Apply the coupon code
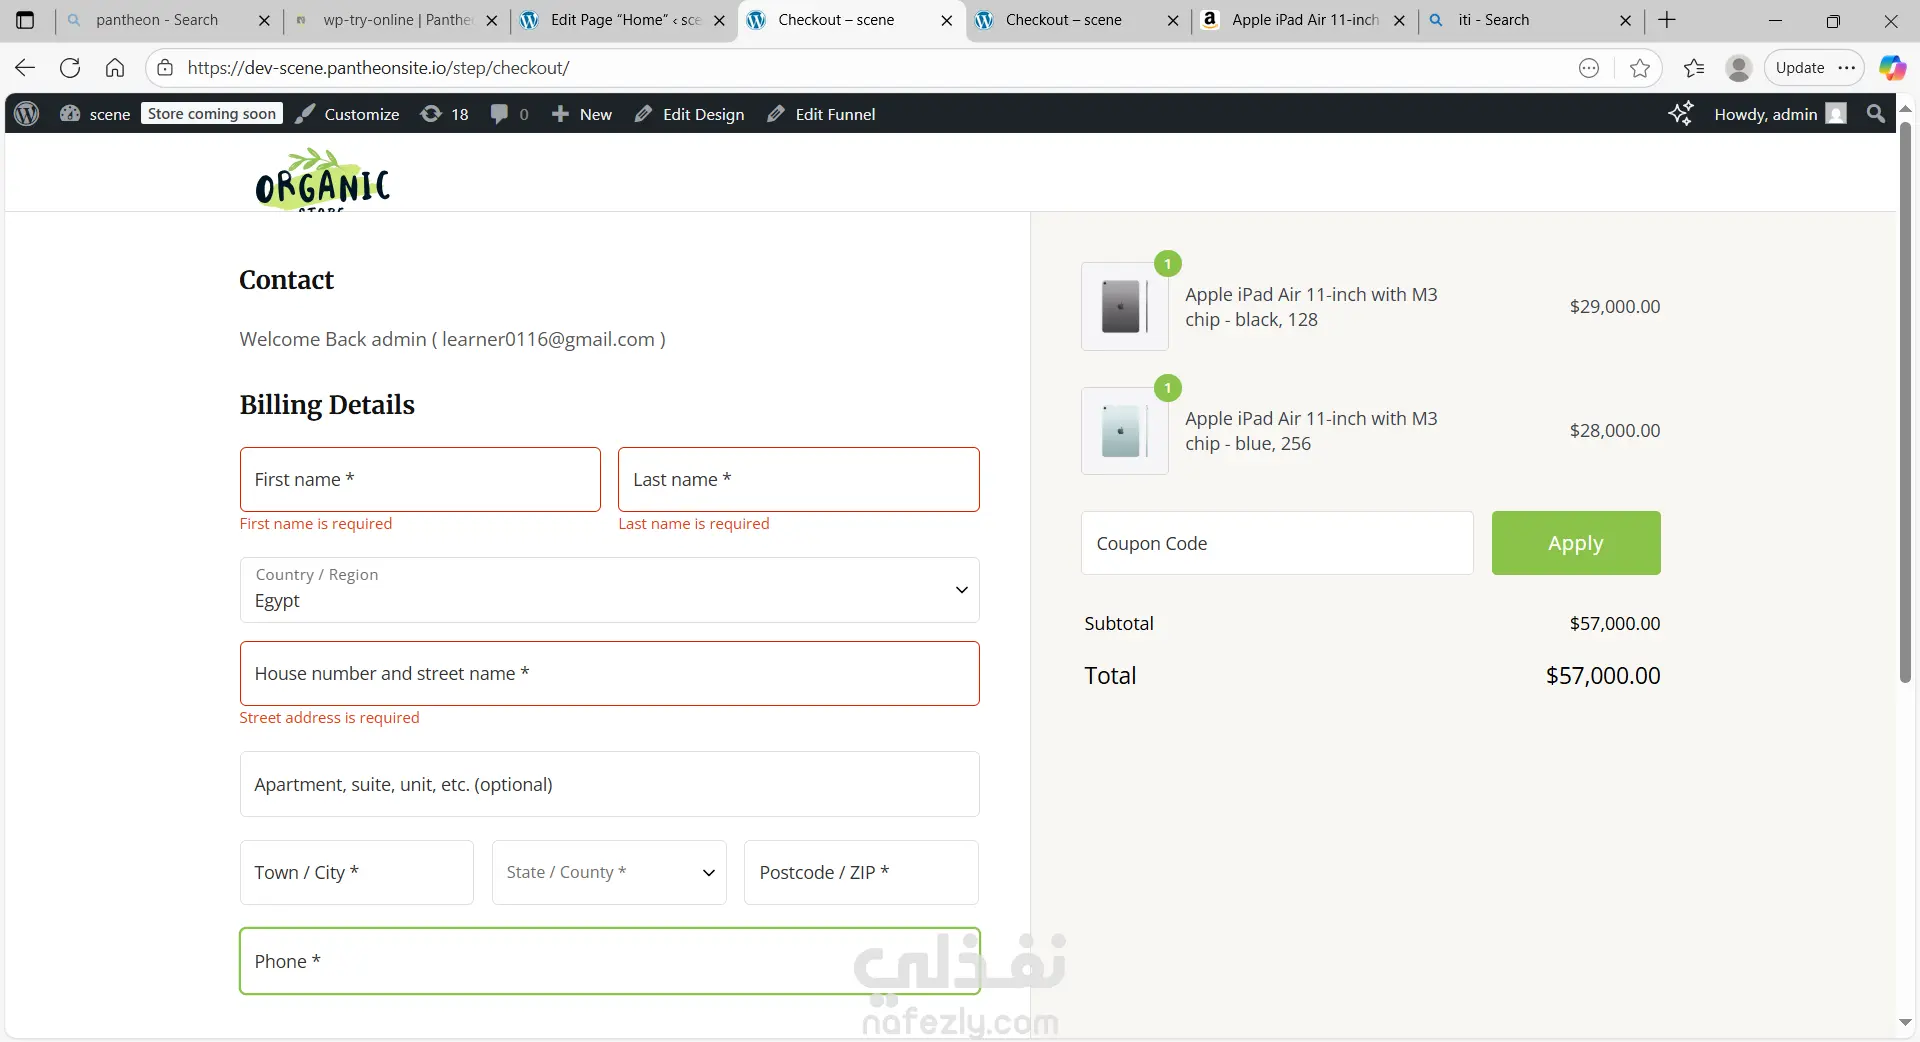This screenshot has height=1042, width=1920. click(x=1576, y=543)
